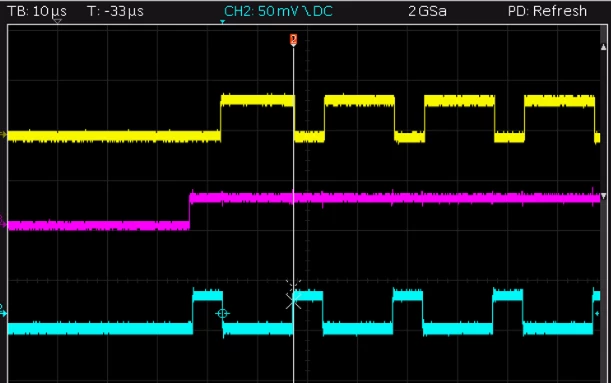Click the PD: Refresh status text
611x383 pixels.
tap(547, 11)
